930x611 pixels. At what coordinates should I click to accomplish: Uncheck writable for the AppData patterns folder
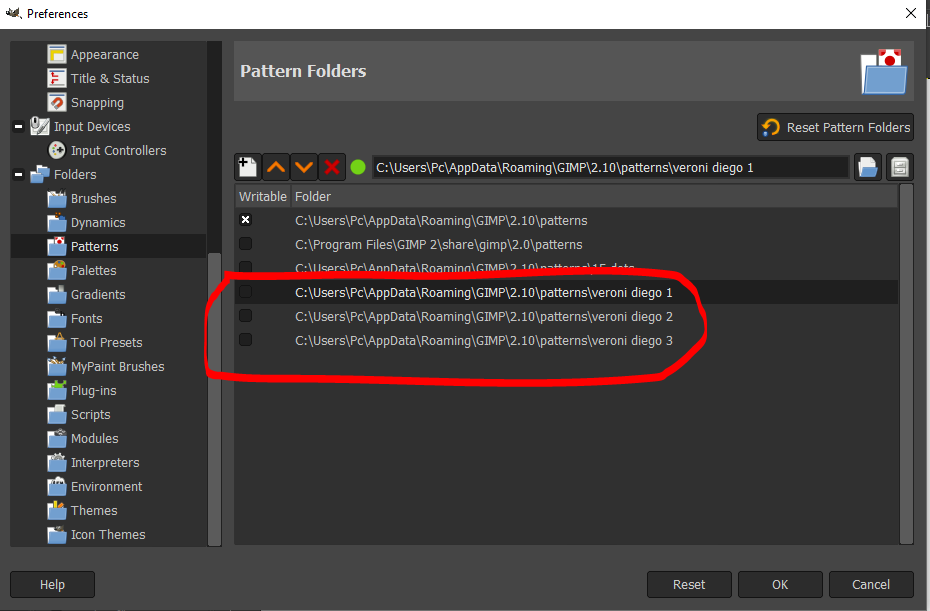[246, 220]
